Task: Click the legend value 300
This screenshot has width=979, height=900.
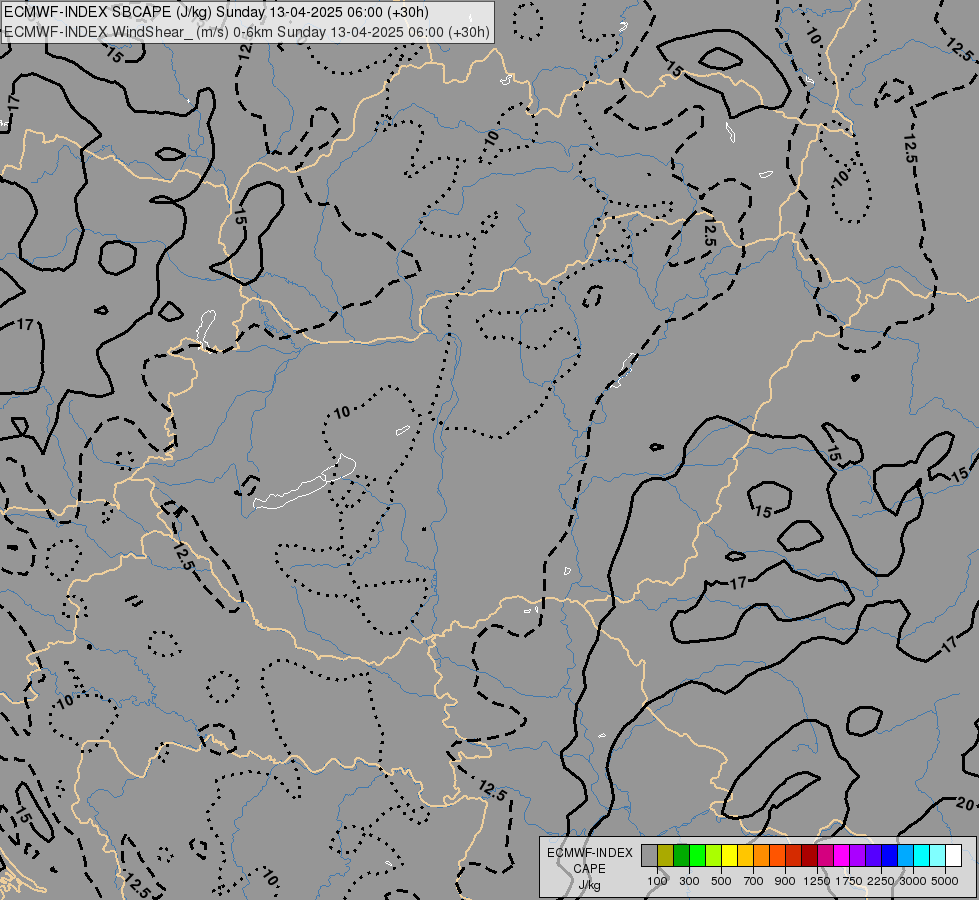Action: click(x=689, y=881)
